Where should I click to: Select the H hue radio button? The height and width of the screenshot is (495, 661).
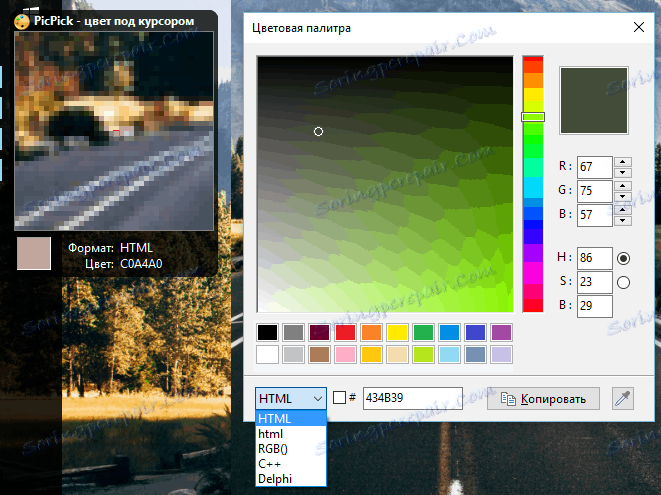(x=623, y=258)
